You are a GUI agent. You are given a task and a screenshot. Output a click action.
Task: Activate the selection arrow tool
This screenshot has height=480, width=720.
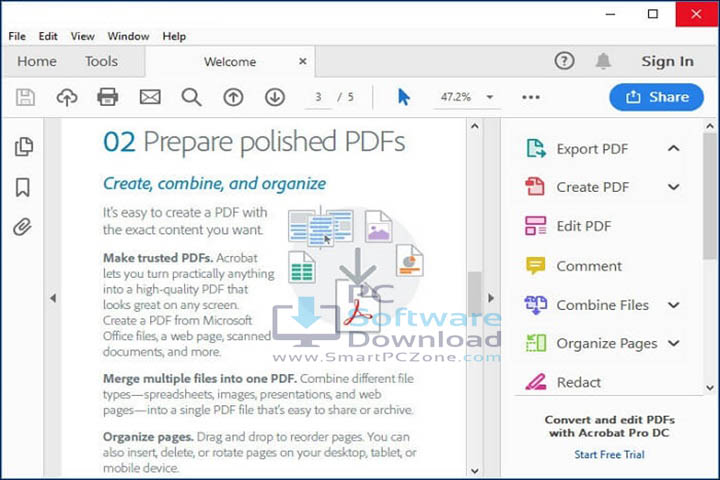coord(403,97)
